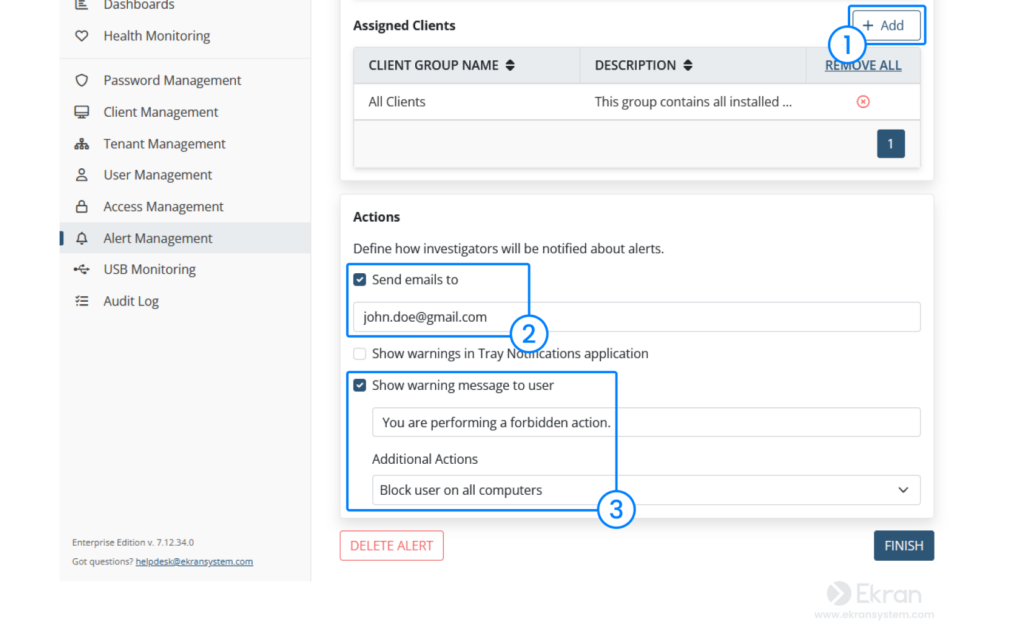Click the Tenant Management hierarchy icon
1024x642 pixels.
(82, 144)
